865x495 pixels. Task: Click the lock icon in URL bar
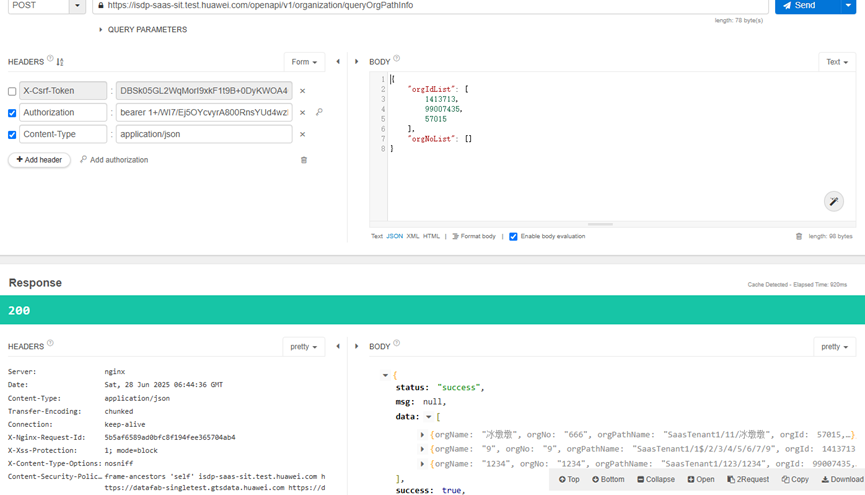(x=100, y=6)
